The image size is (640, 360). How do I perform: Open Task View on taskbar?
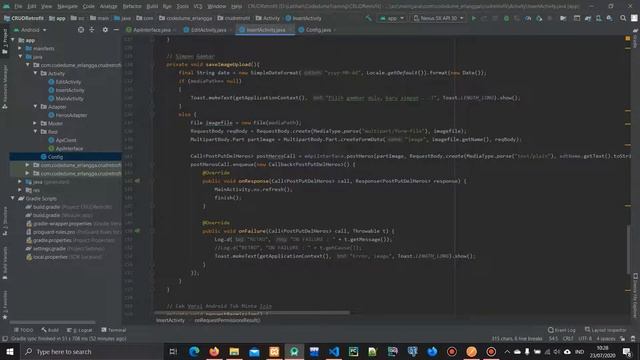click(x=173, y=351)
